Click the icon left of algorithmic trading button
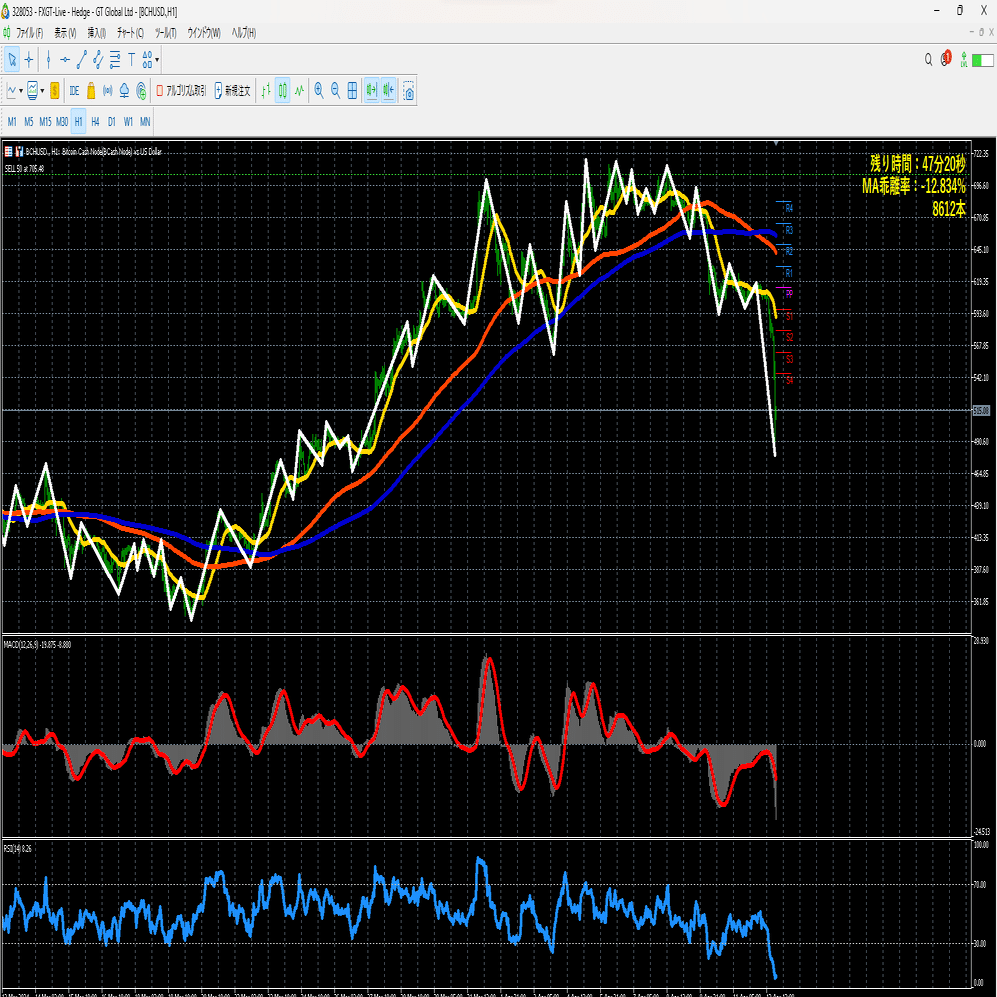The height and width of the screenshot is (997, 997). (x=141, y=91)
